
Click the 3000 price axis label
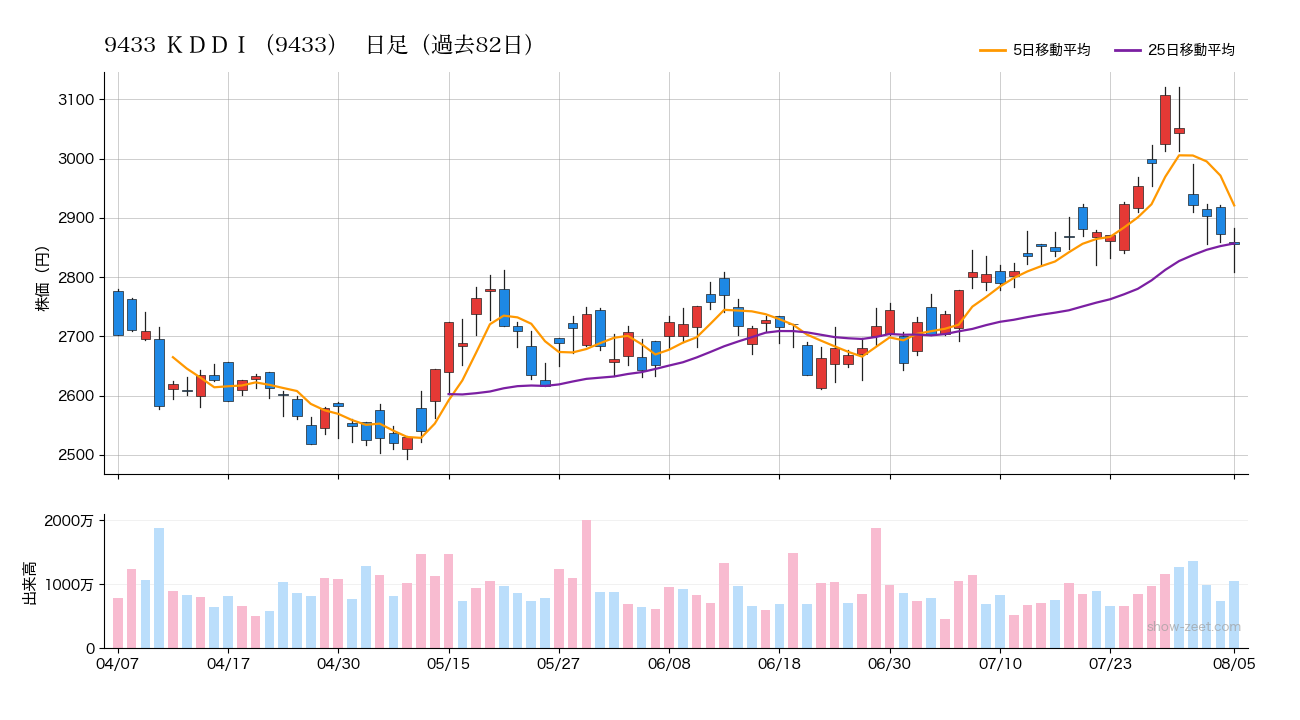tap(76, 159)
